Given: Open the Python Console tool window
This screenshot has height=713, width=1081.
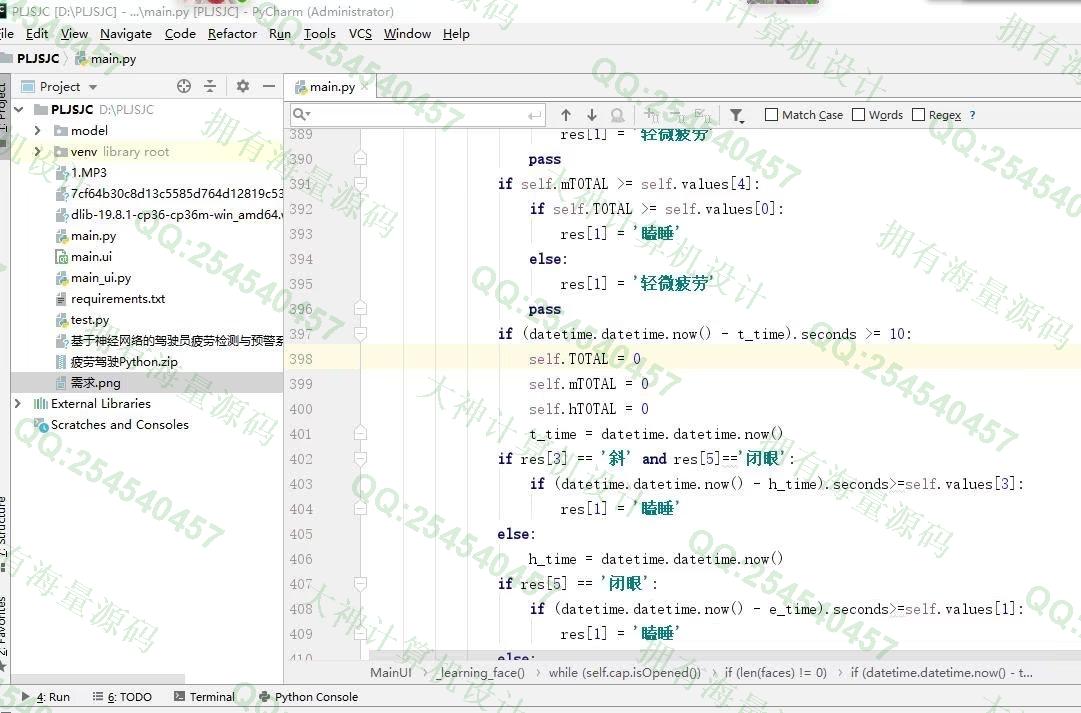Looking at the screenshot, I should point(309,696).
